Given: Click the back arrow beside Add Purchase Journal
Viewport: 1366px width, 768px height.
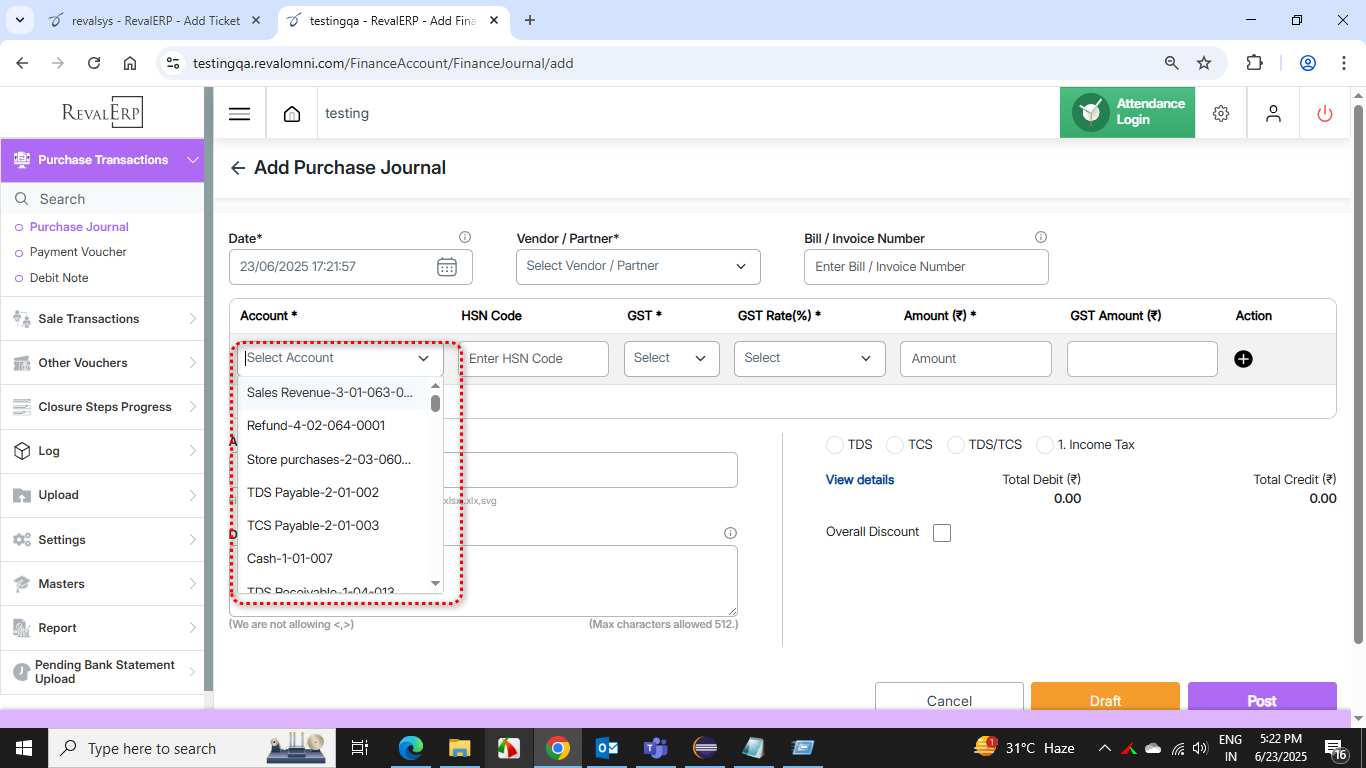Looking at the screenshot, I should (x=238, y=168).
